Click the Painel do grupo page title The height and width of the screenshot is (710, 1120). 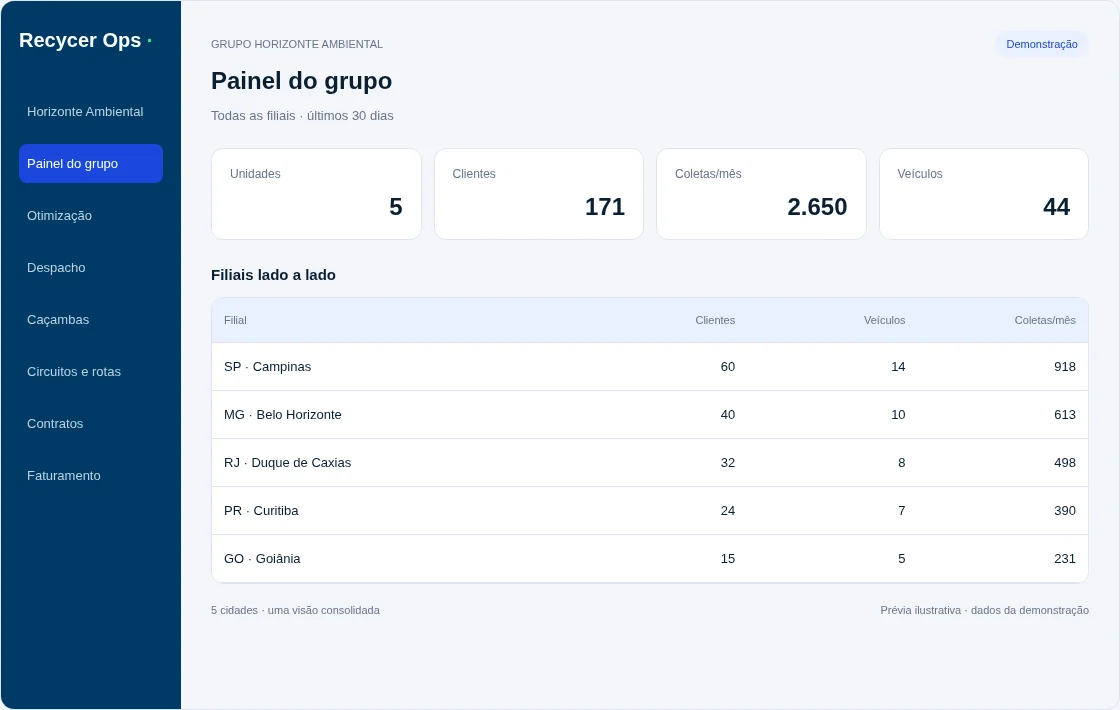click(301, 81)
